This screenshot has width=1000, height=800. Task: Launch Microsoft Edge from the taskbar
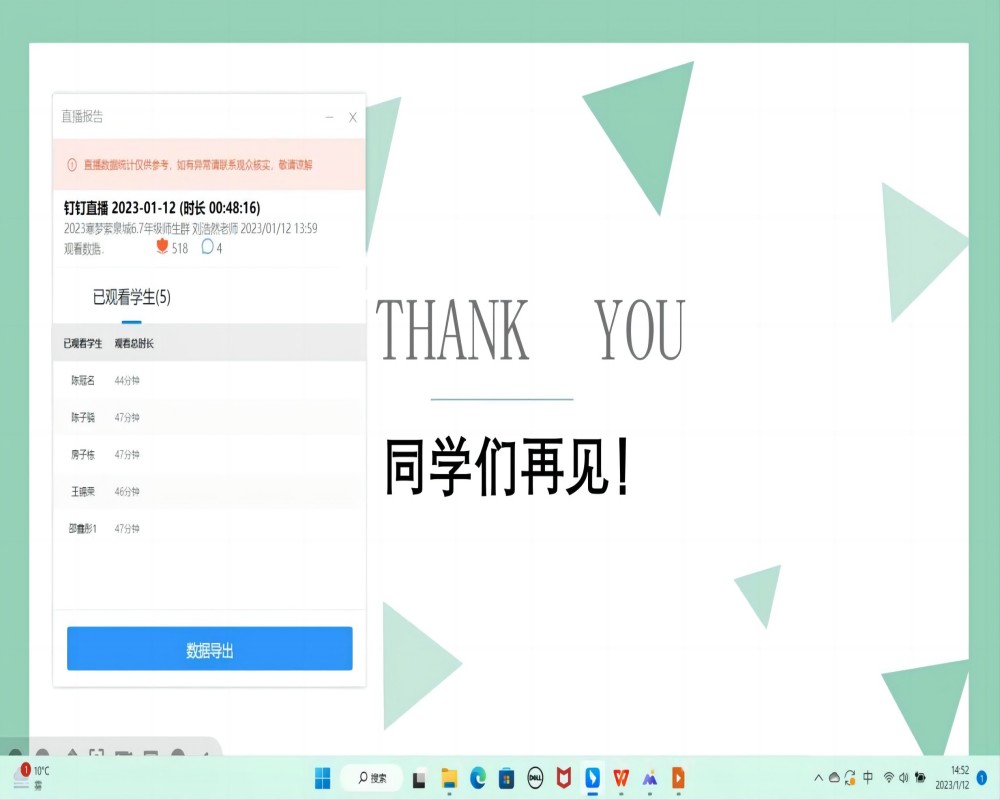[x=478, y=778]
